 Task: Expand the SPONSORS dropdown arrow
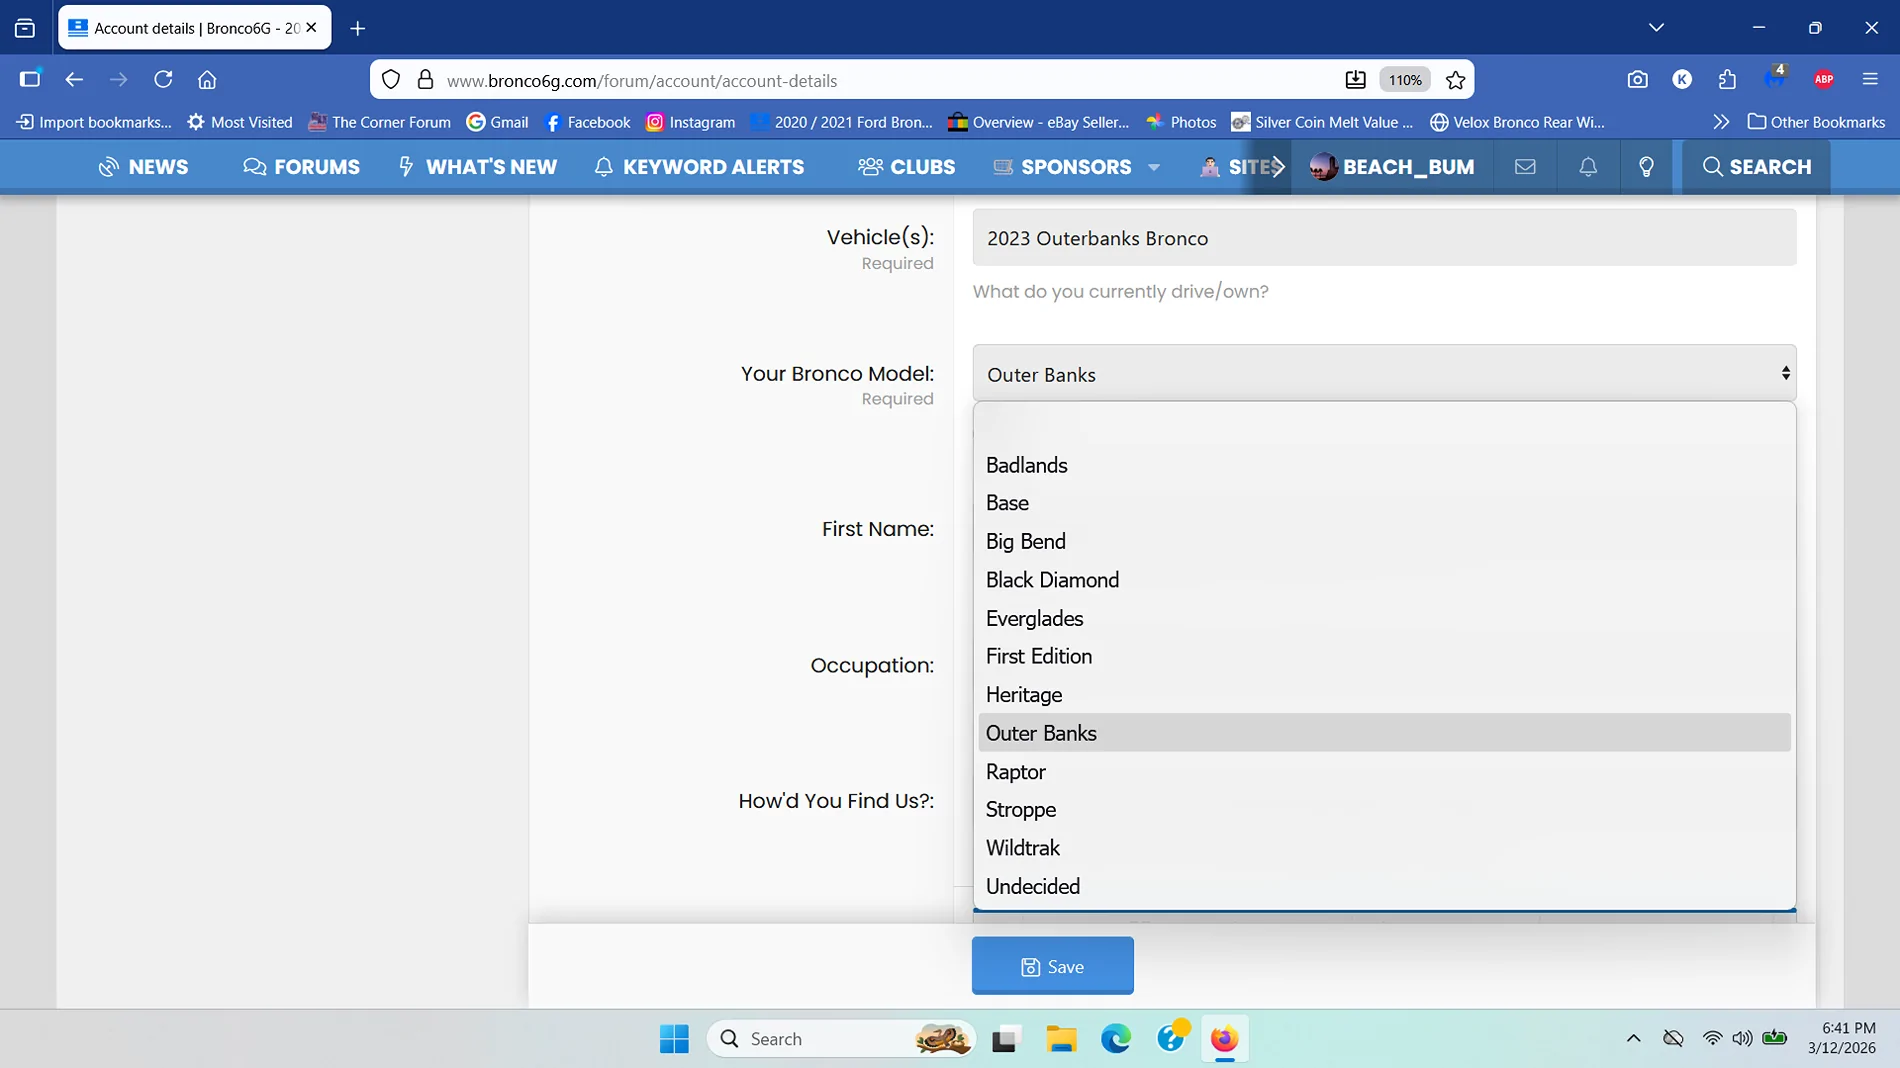pos(1154,167)
